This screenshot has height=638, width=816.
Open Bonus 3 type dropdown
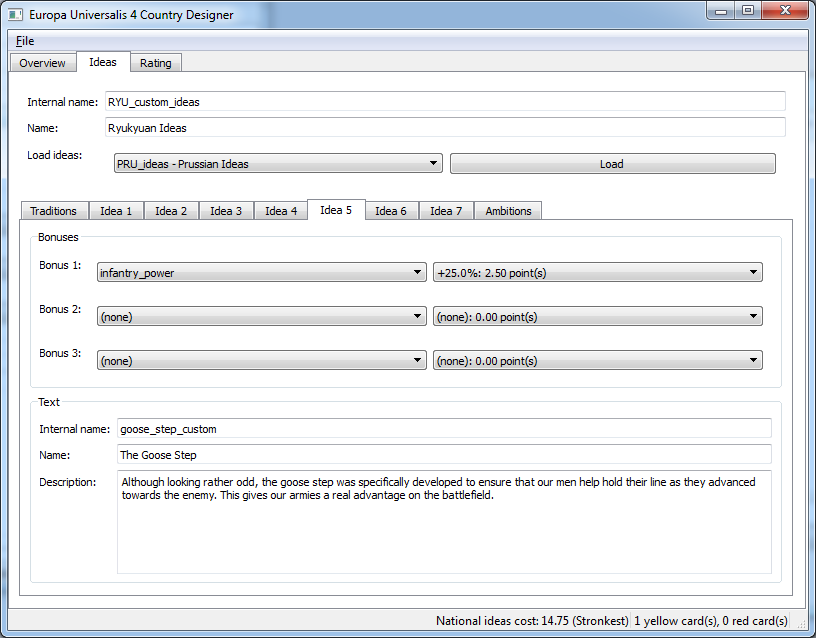262,360
